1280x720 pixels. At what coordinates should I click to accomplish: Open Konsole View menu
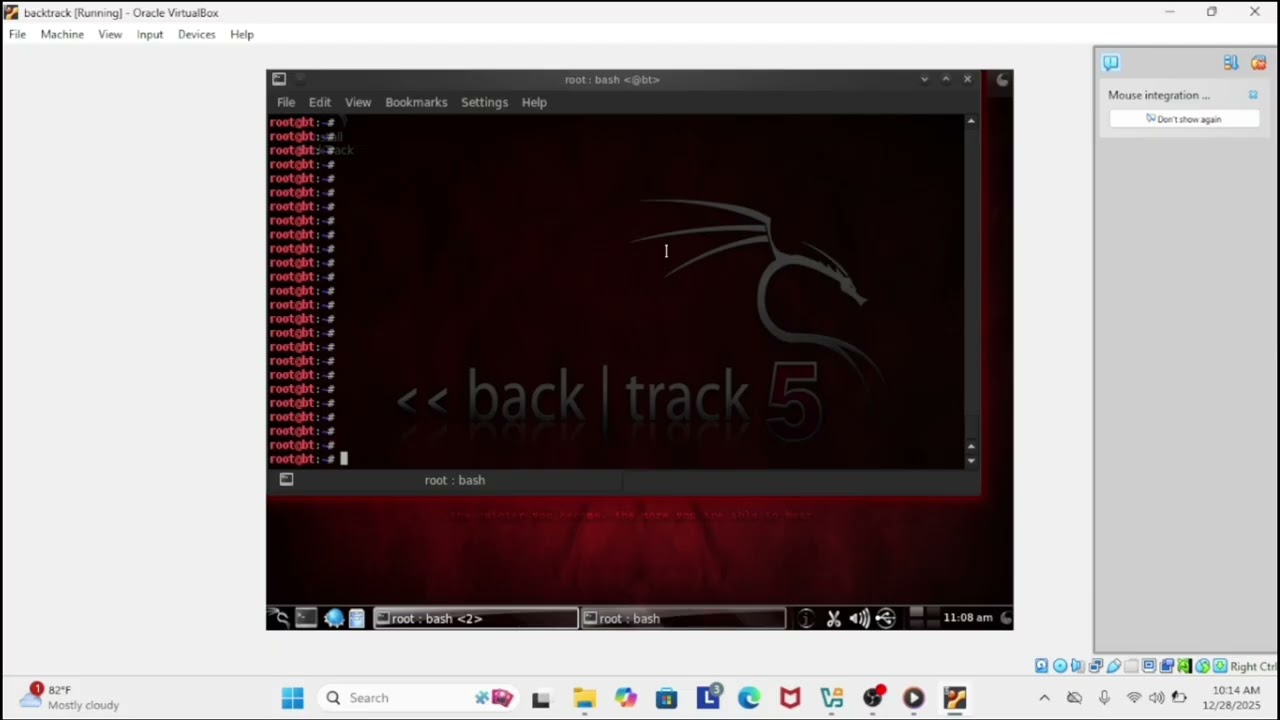pos(358,102)
